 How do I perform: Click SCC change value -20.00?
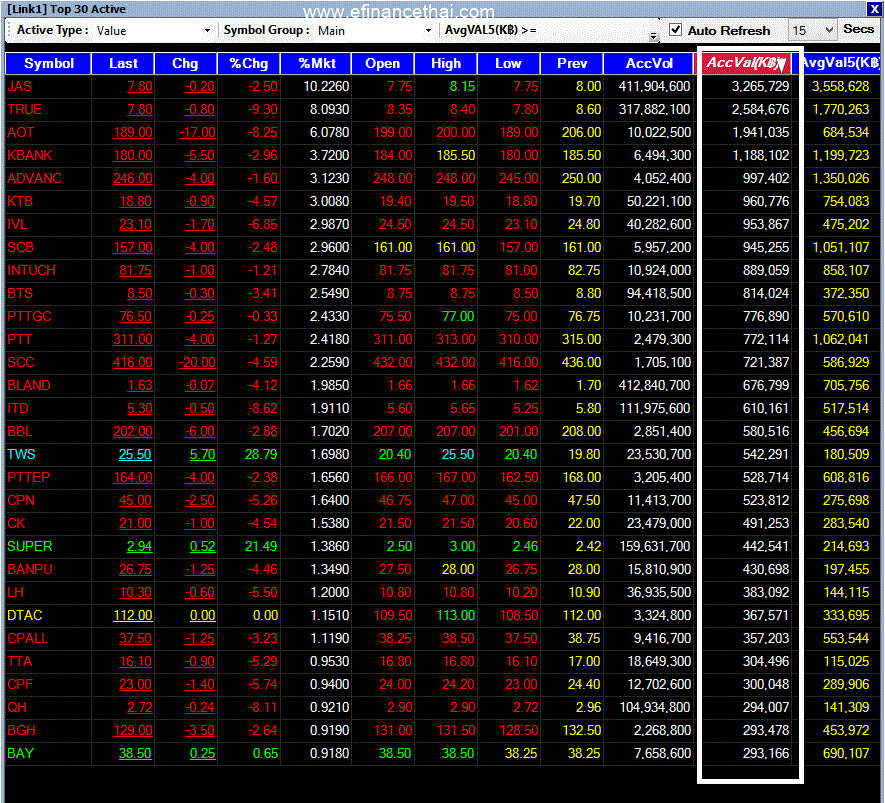coord(198,362)
